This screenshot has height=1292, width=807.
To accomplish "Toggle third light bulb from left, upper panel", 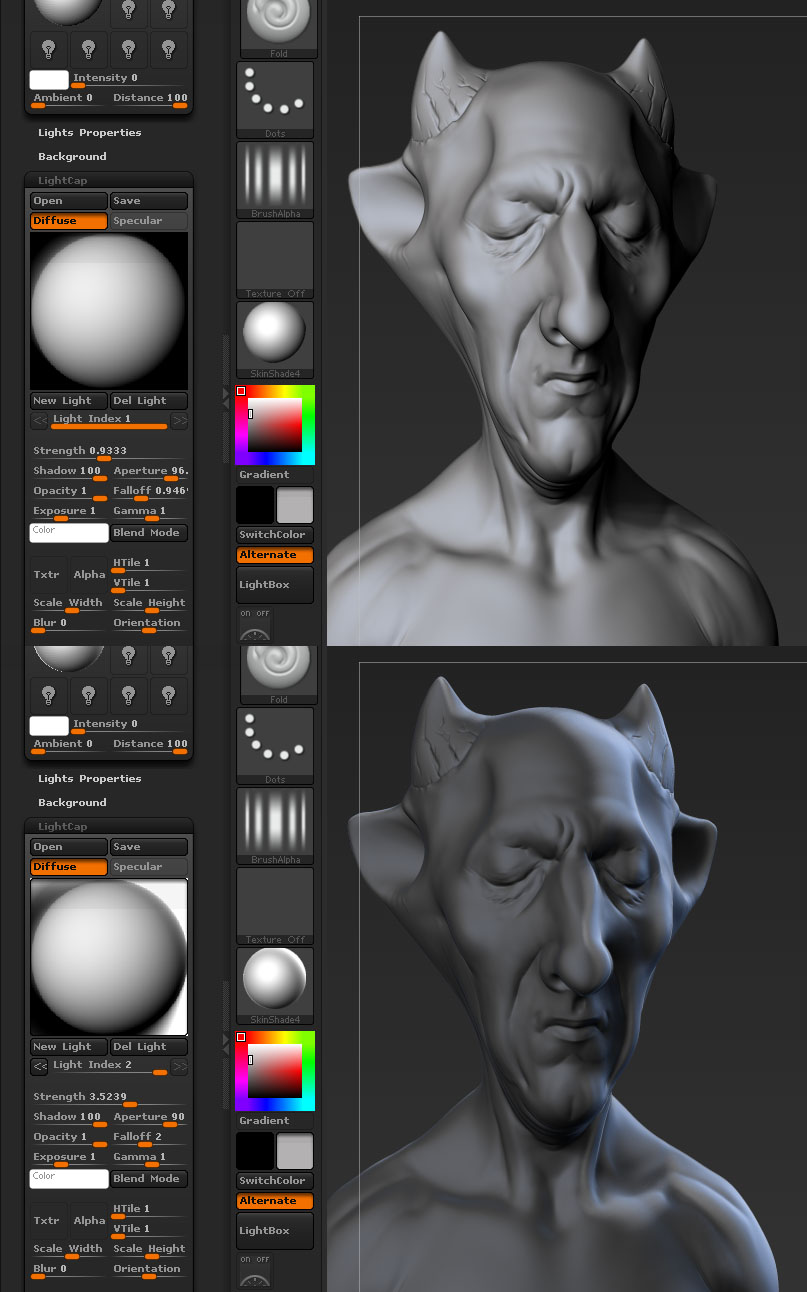I will (x=129, y=47).
